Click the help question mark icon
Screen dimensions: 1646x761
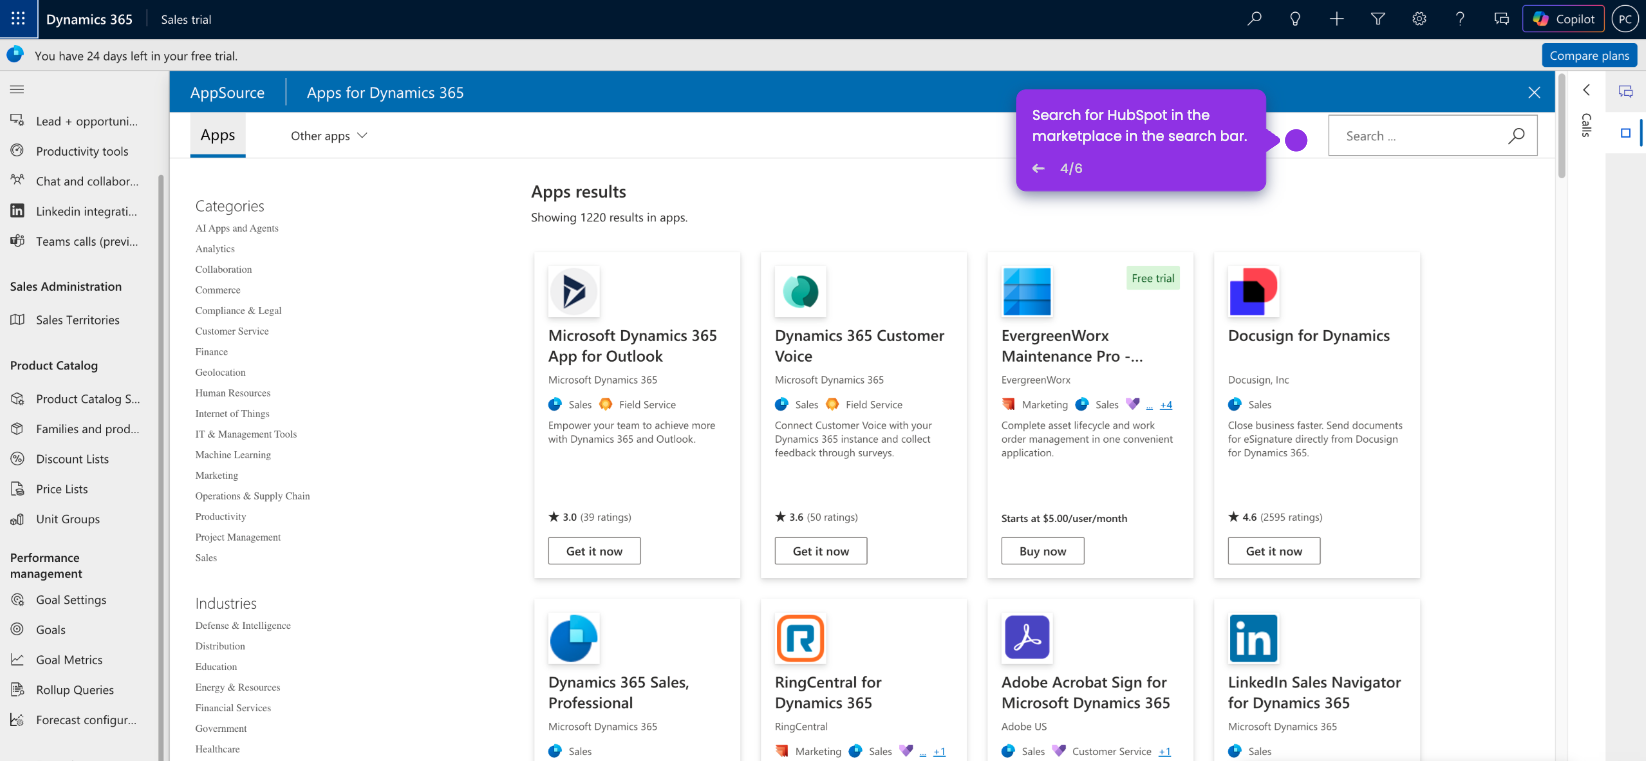[x=1460, y=19]
